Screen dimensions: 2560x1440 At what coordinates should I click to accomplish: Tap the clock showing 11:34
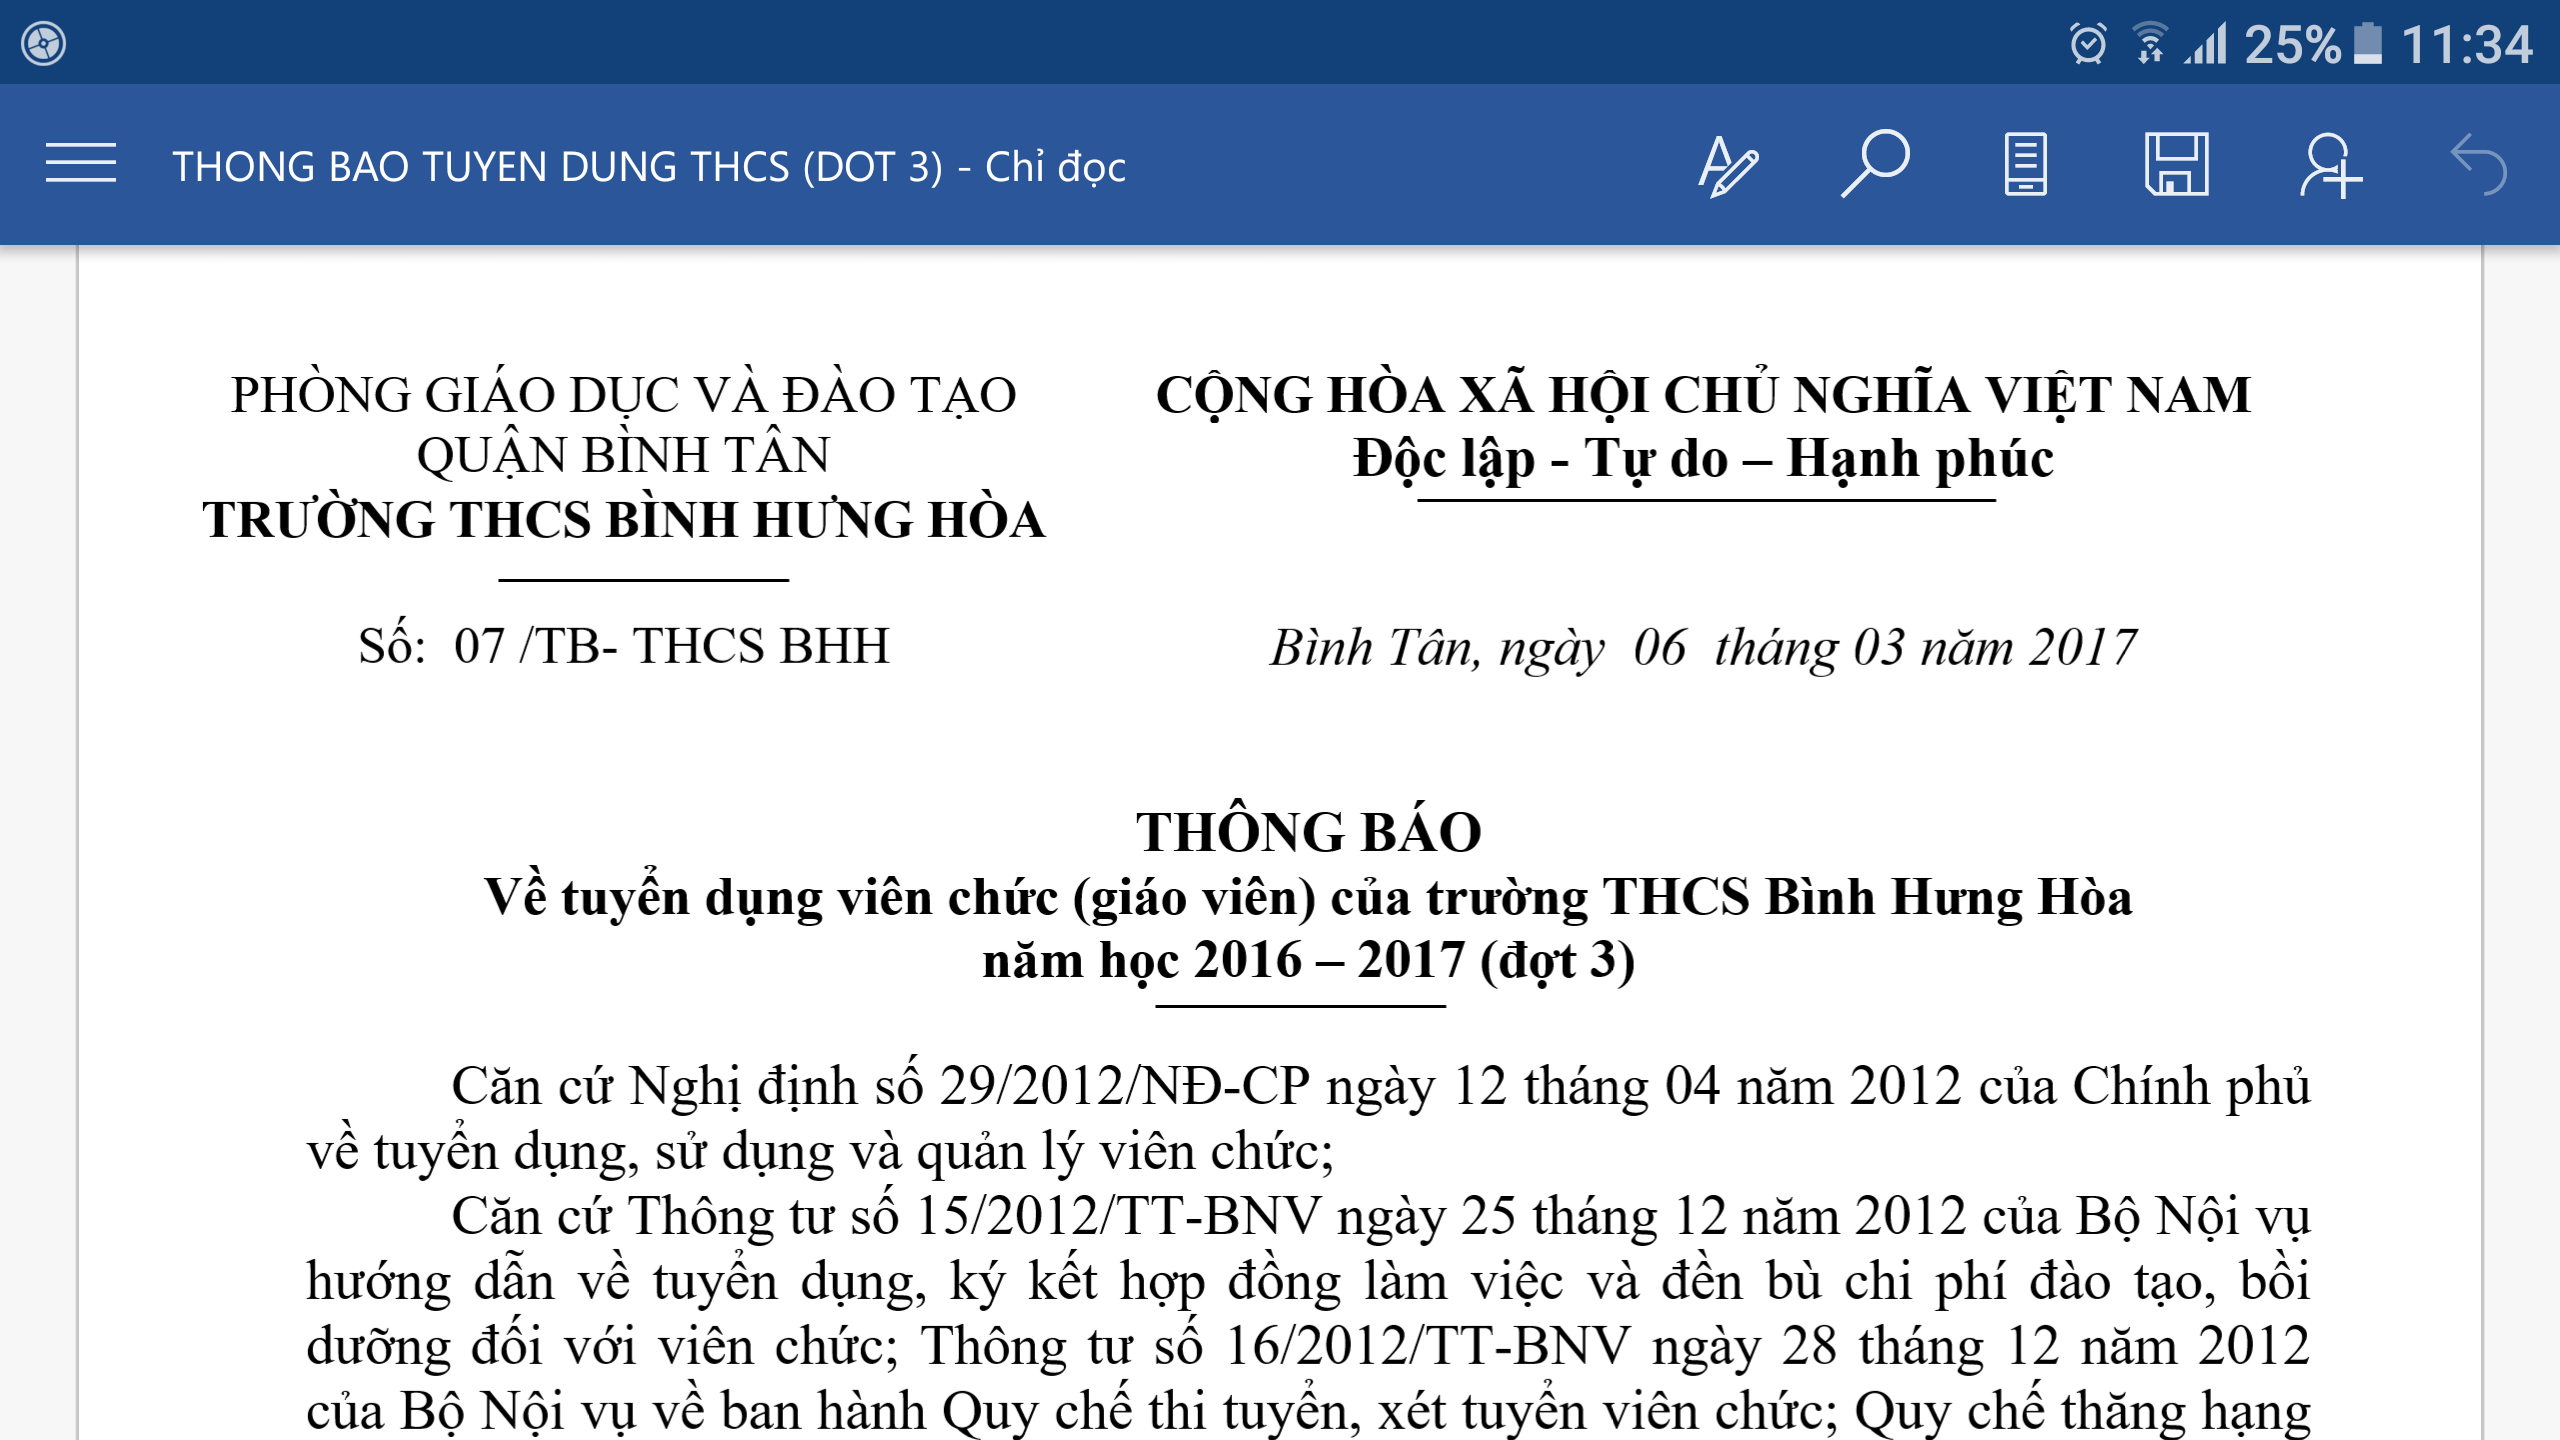[2467, 45]
